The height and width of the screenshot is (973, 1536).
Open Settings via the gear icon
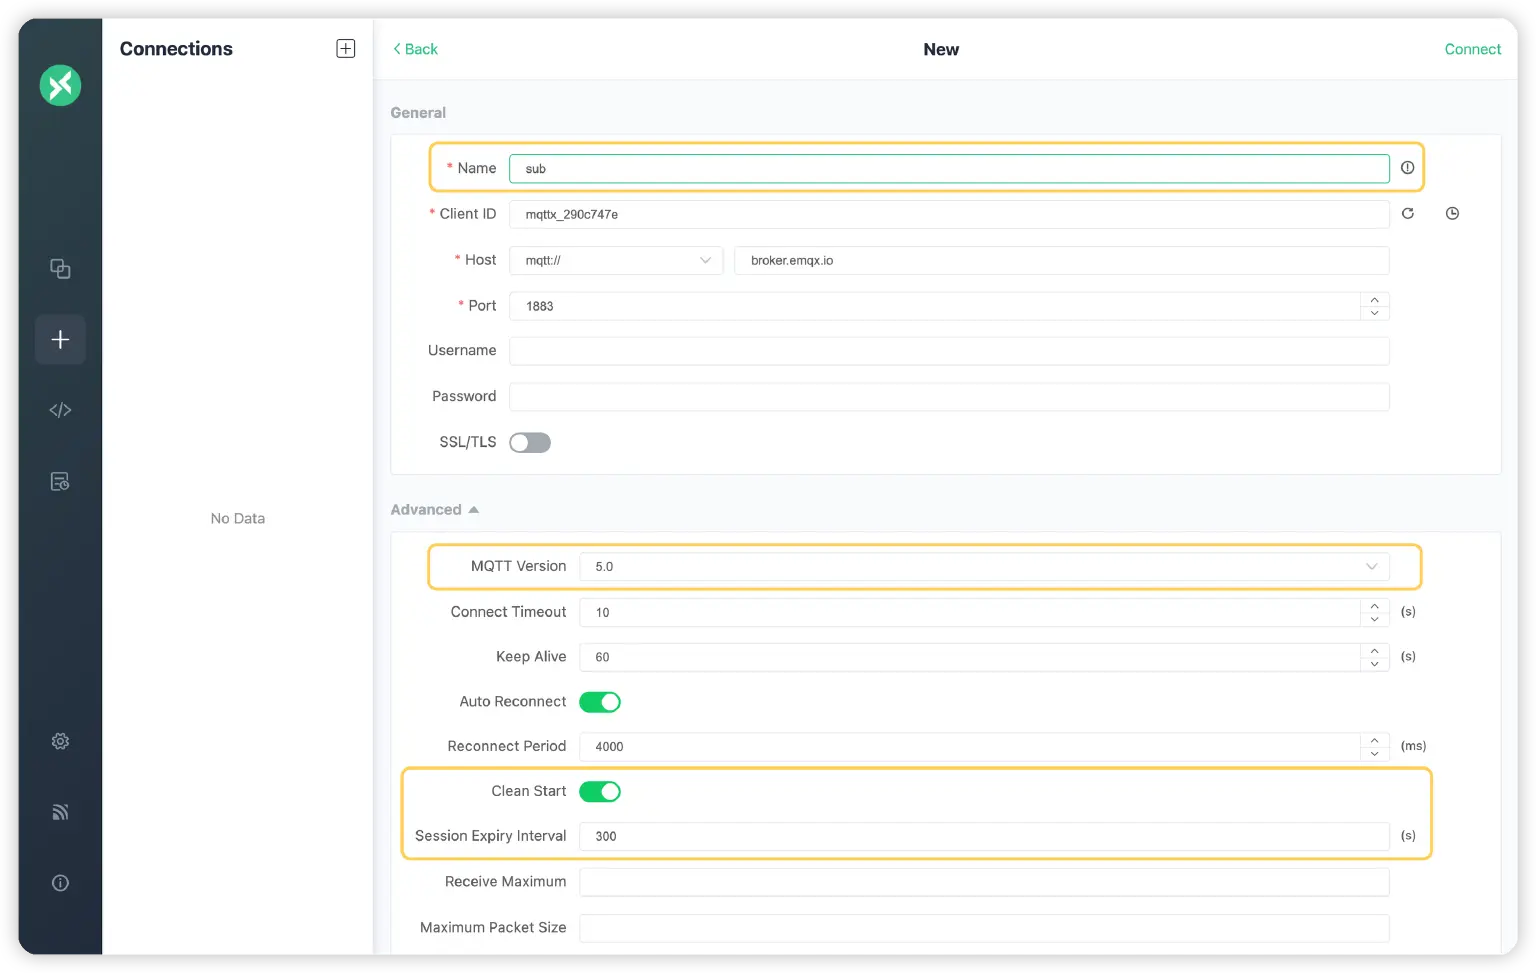click(x=60, y=741)
